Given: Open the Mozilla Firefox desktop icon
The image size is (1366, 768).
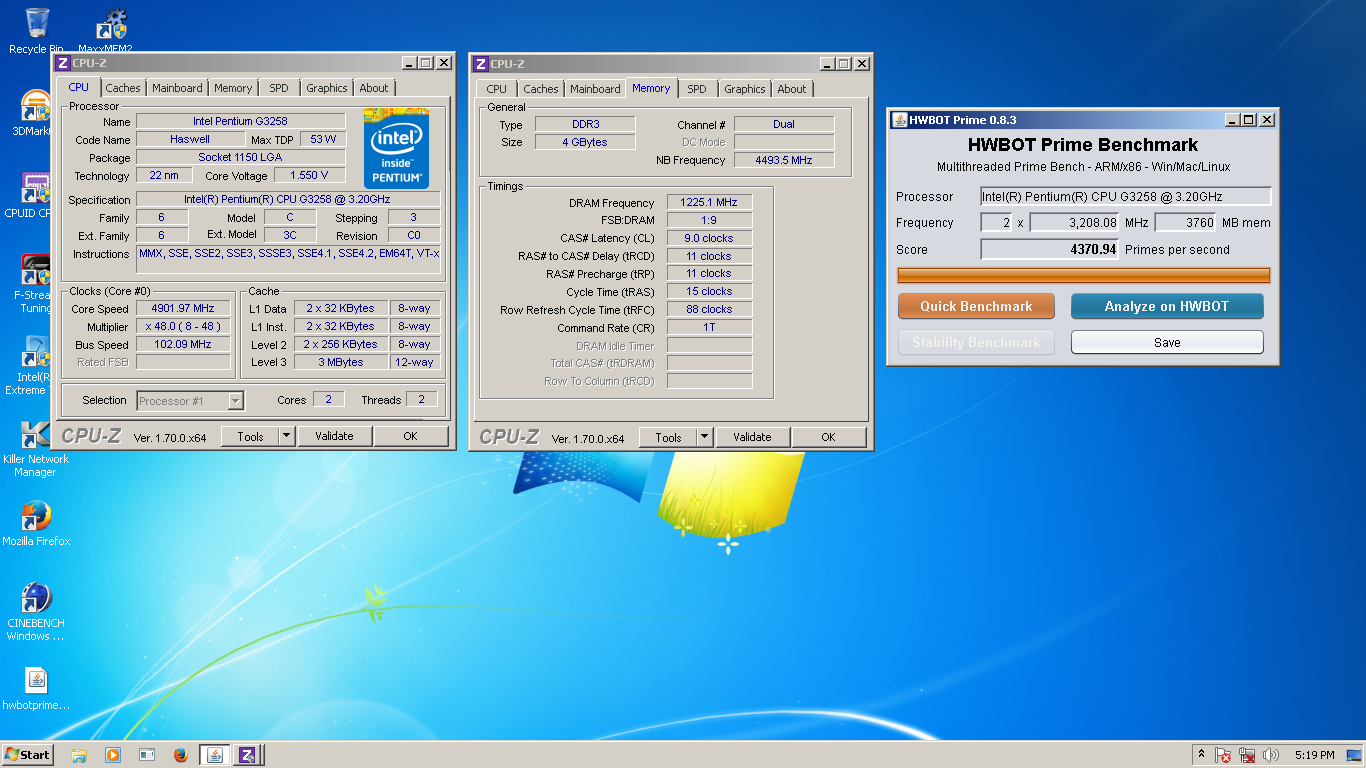Looking at the screenshot, I should (x=36, y=524).
